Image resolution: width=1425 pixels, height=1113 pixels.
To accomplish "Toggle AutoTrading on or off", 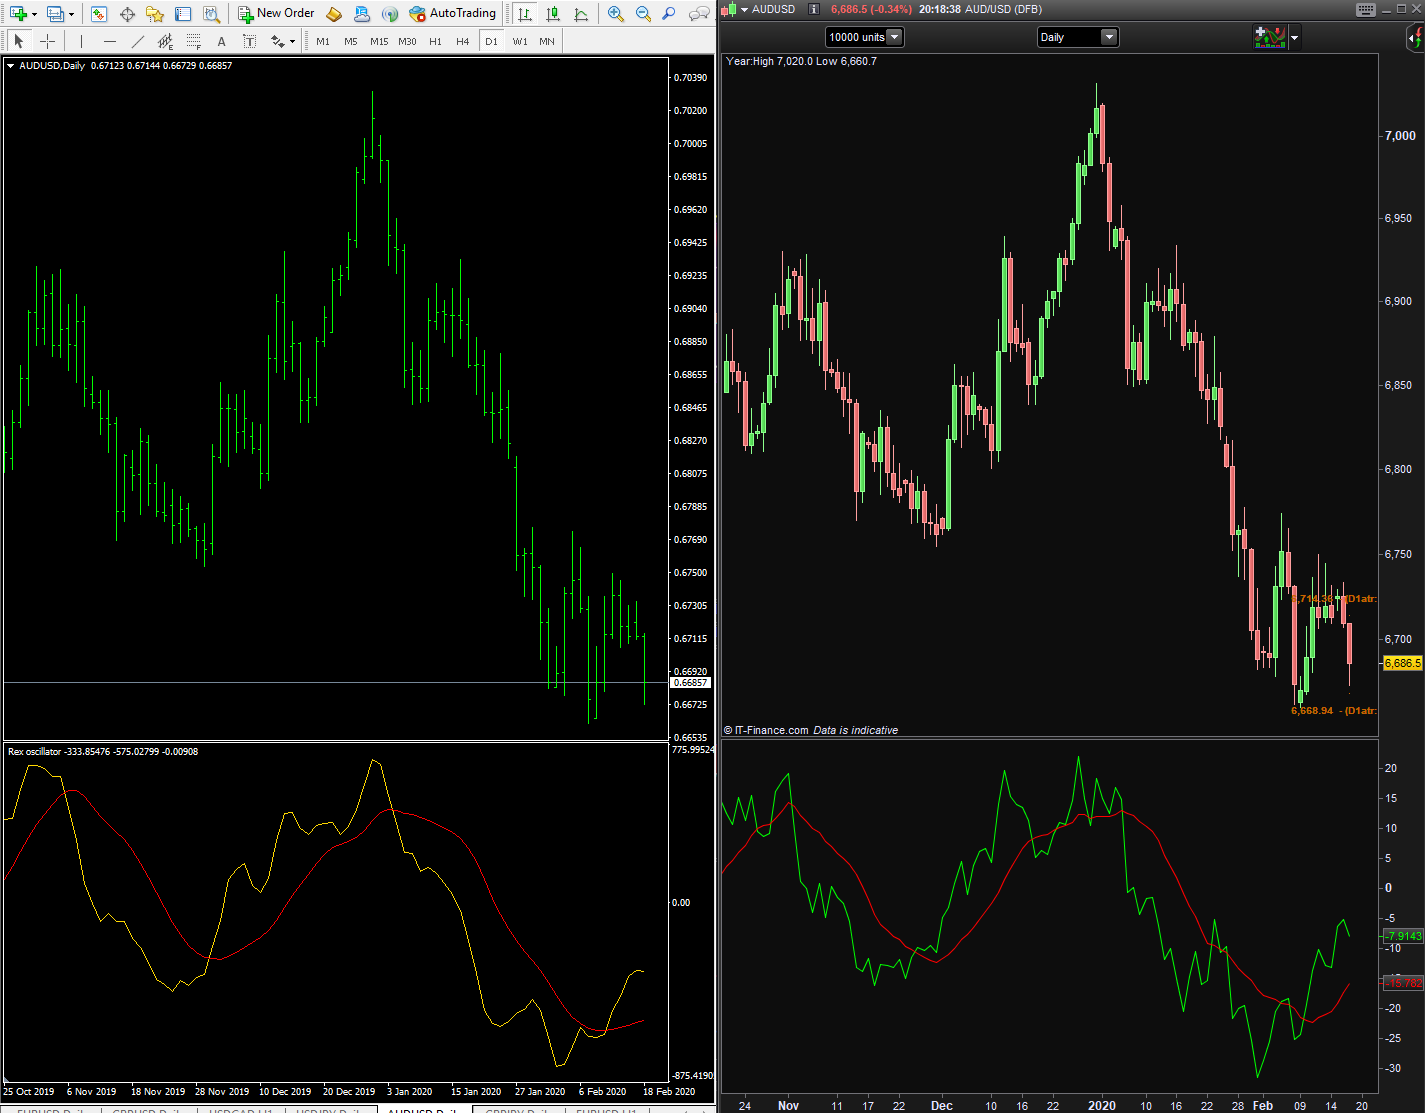I will pyautogui.click(x=452, y=14).
